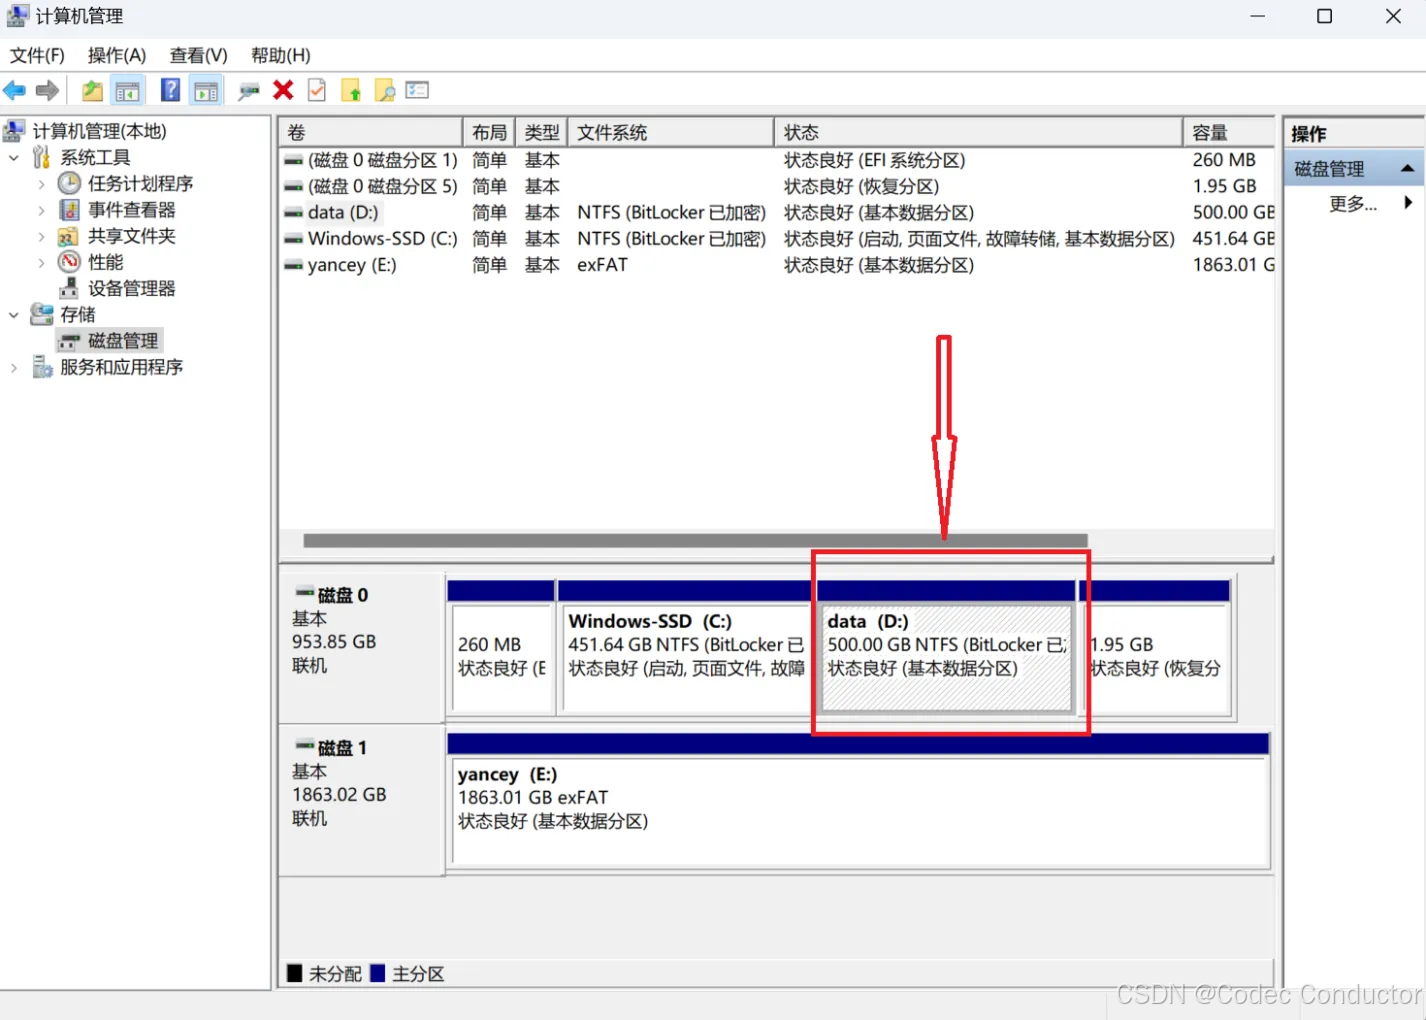Collapse the 磁盘管理 actions section
This screenshot has height=1020, width=1426.
tap(1407, 168)
